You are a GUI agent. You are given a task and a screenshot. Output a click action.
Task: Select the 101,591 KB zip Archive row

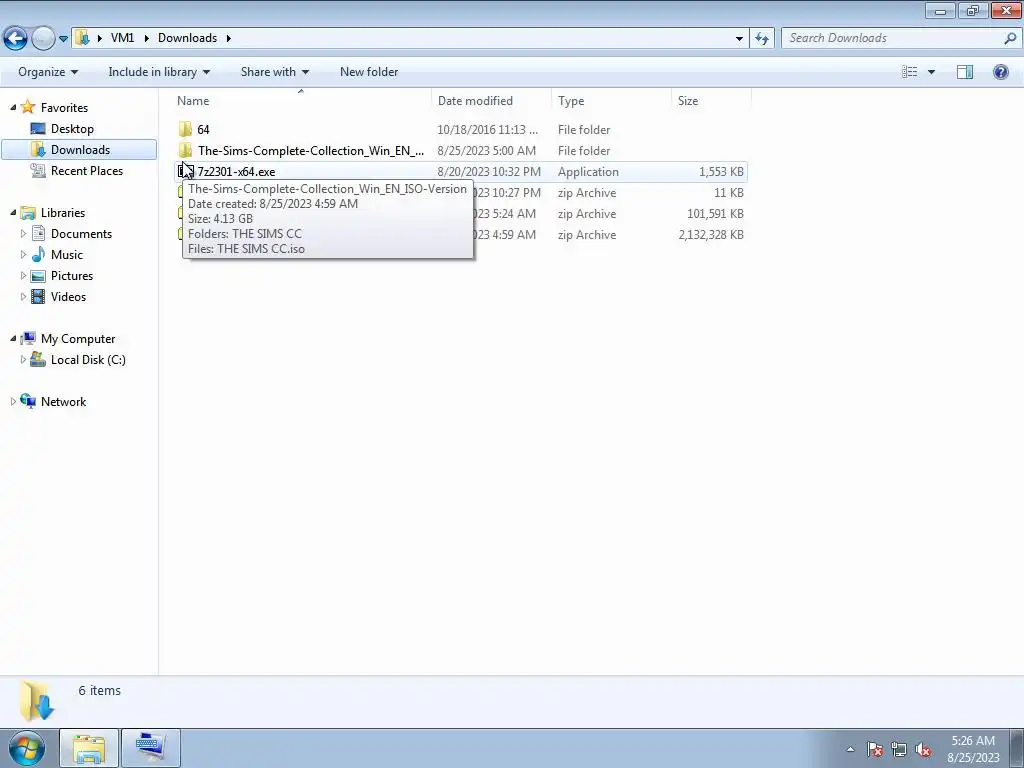pyautogui.click(x=610, y=214)
